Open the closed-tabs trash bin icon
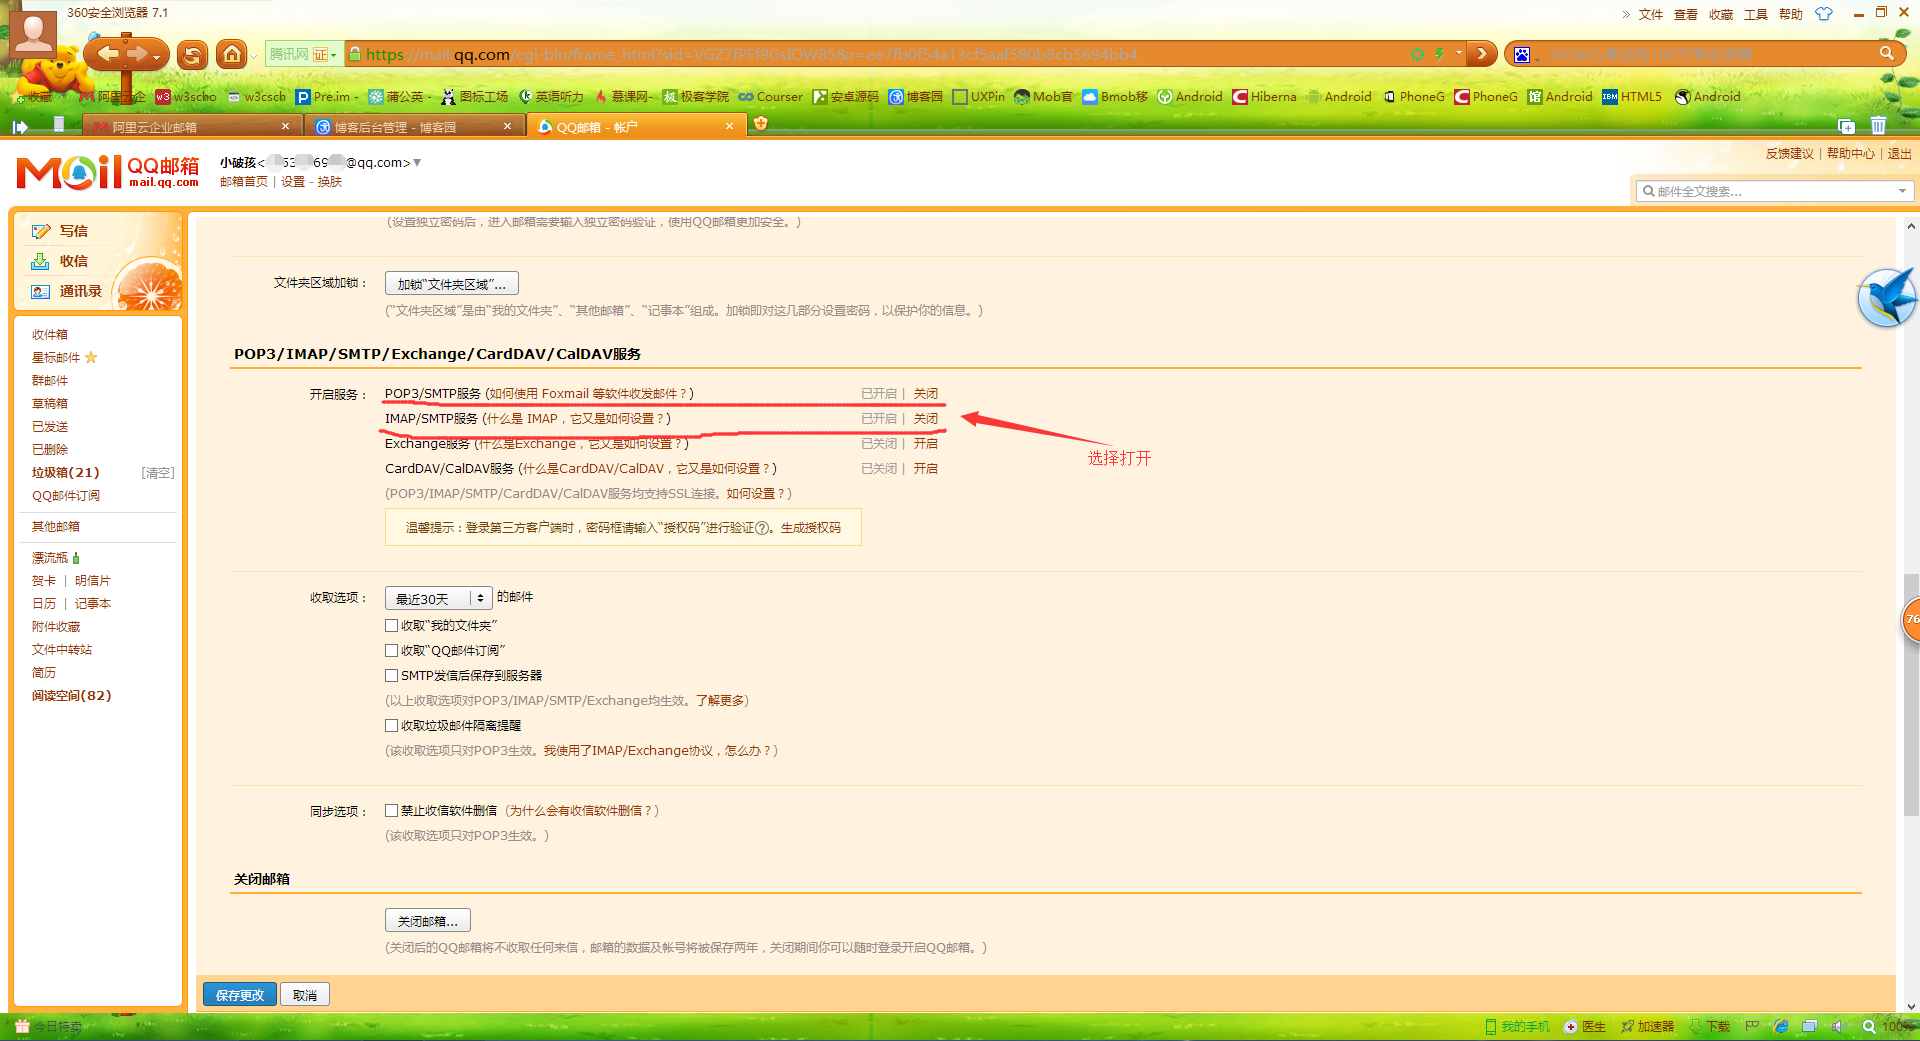 1878,126
